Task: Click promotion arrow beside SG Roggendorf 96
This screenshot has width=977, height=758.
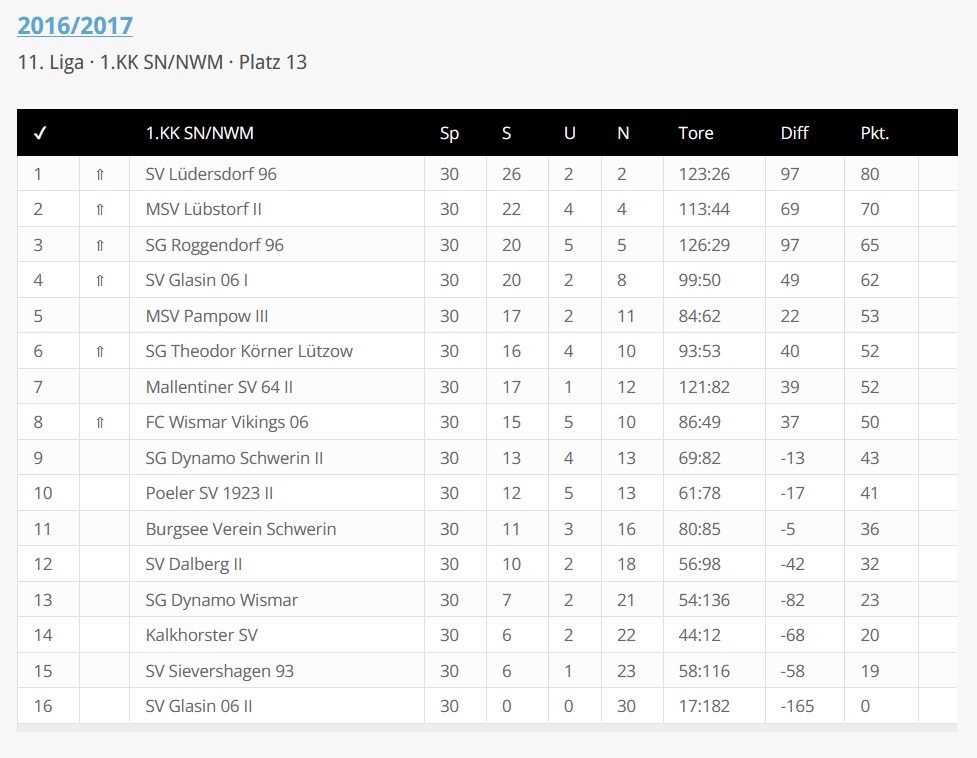Action: (x=100, y=245)
